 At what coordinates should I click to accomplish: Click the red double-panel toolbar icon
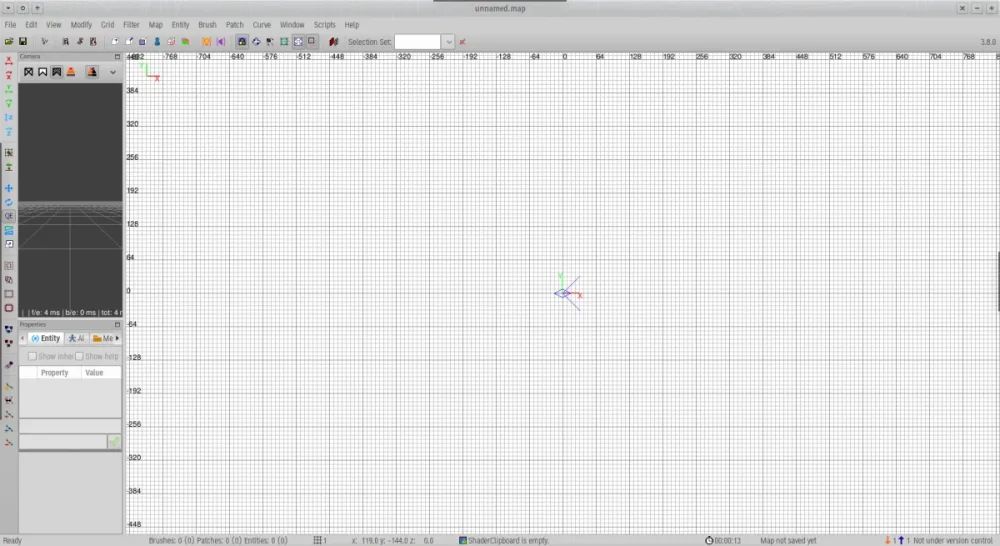point(334,41)
